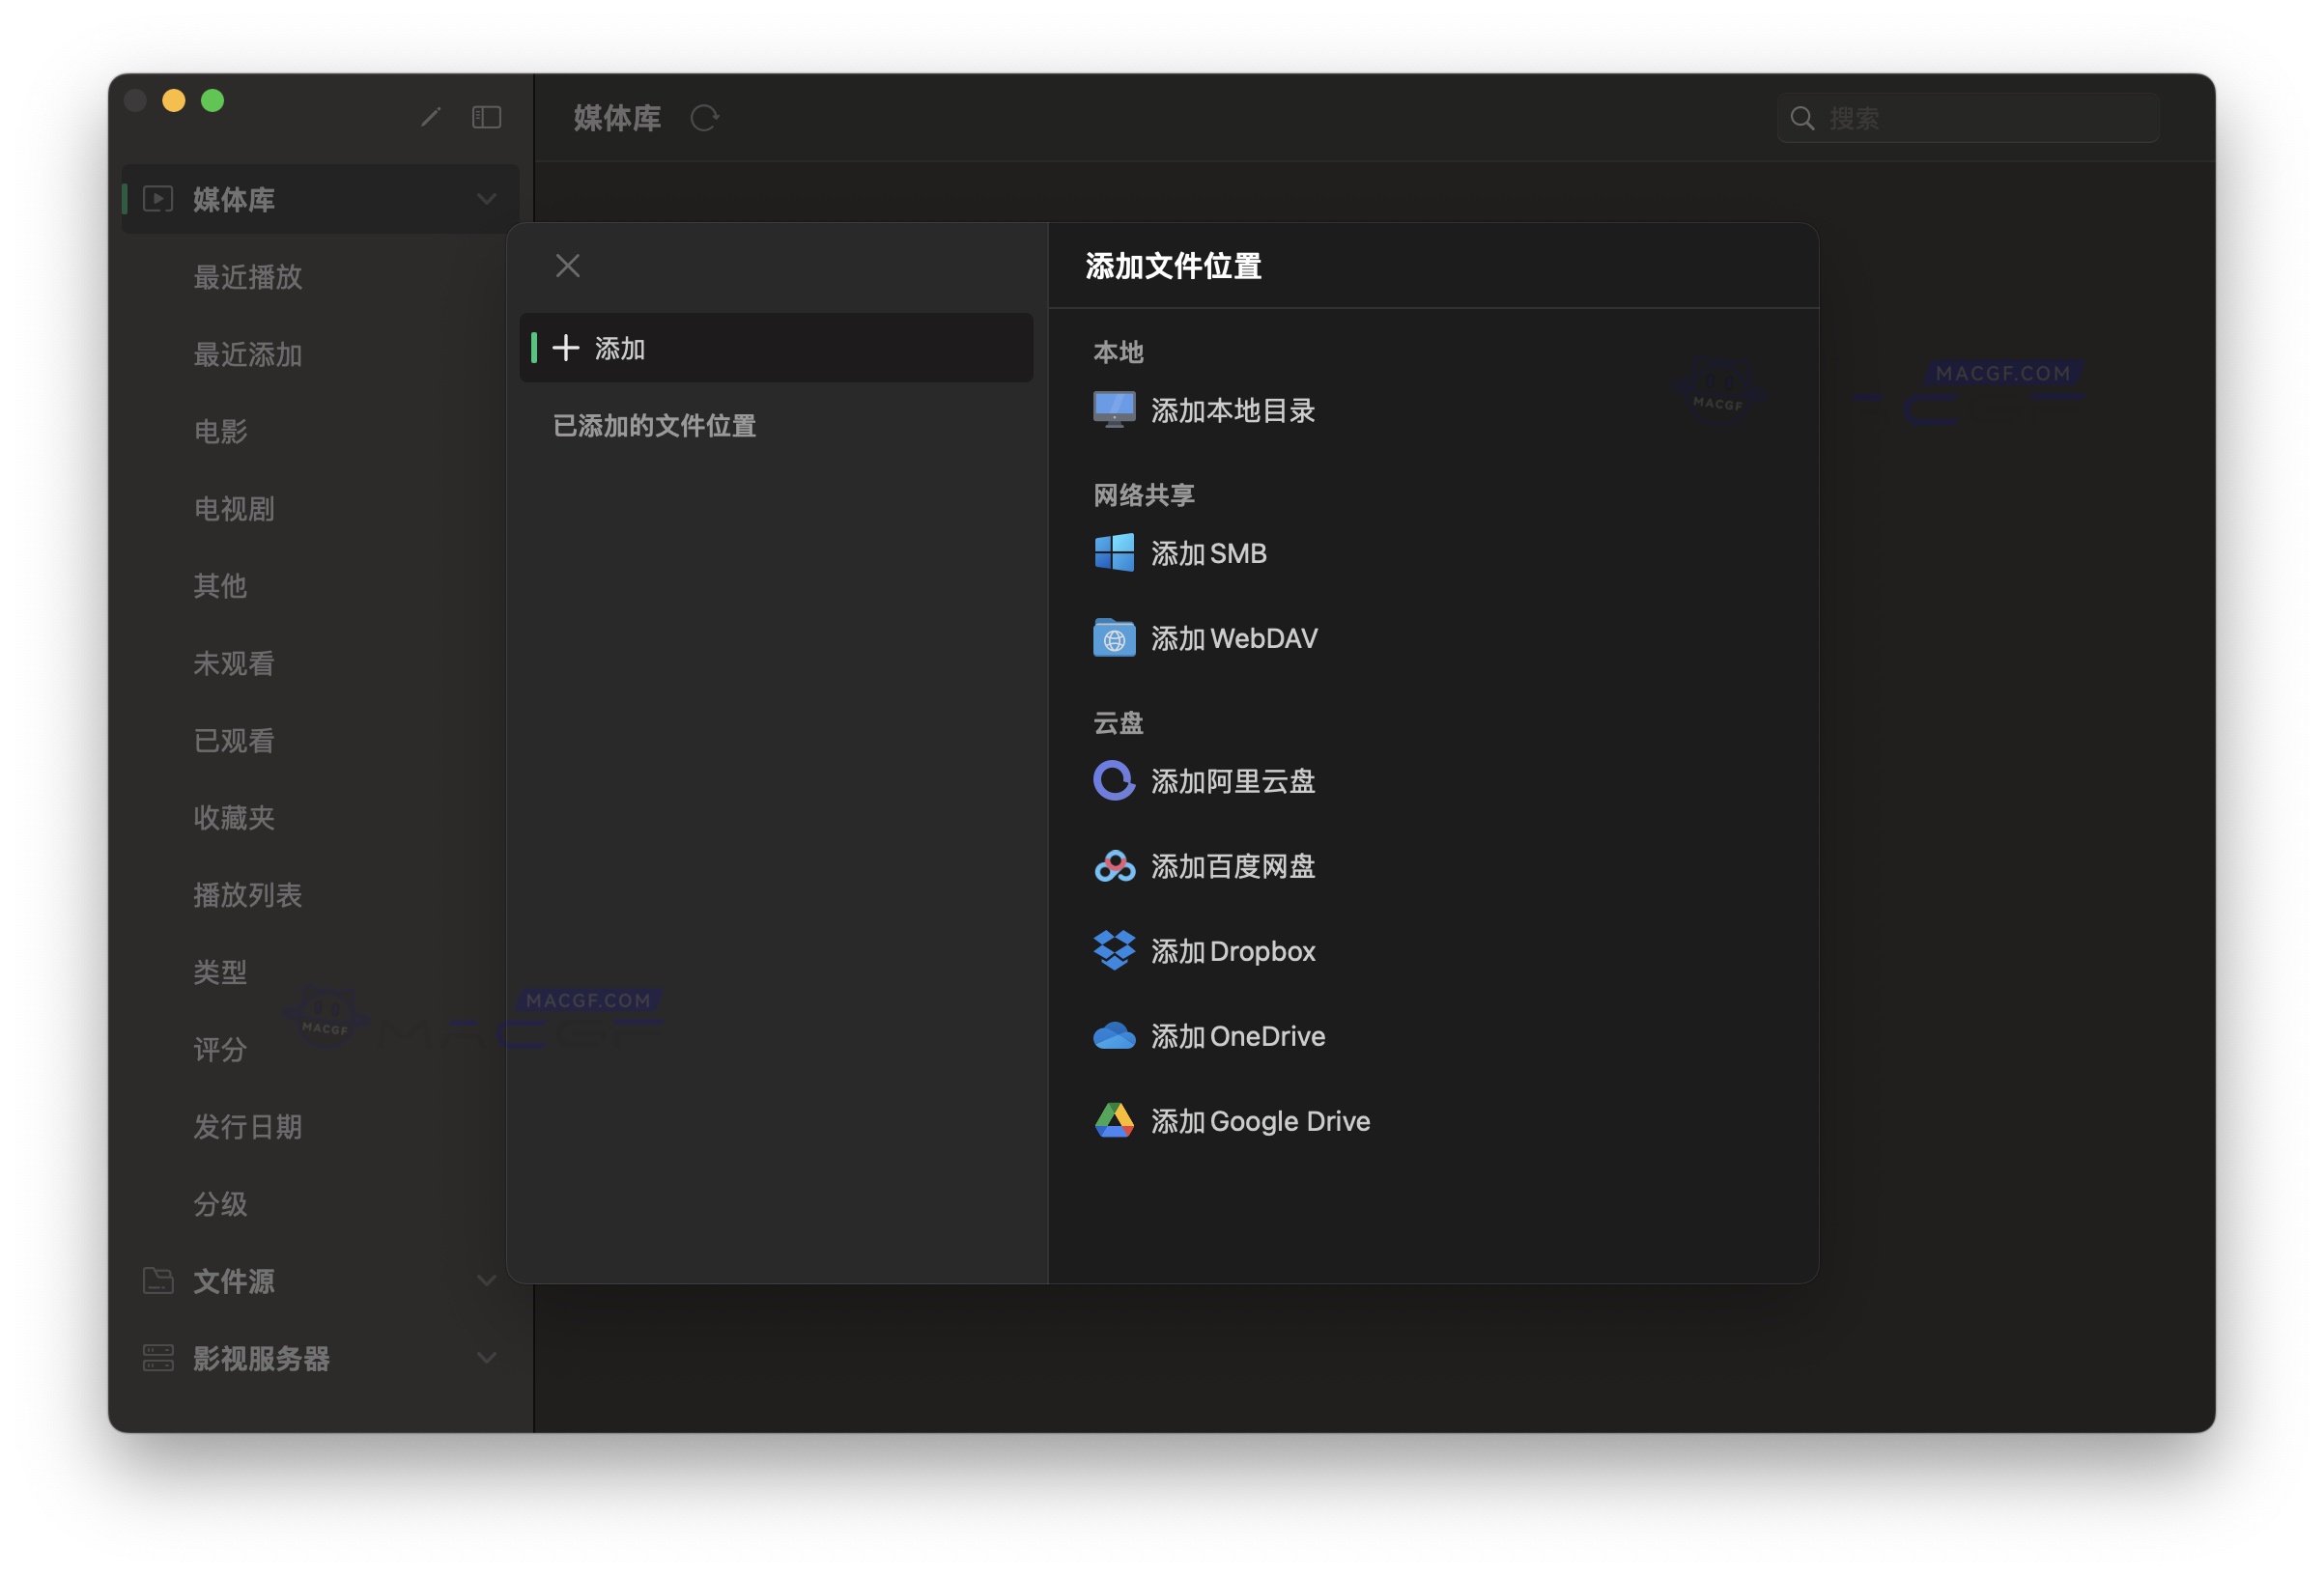Switch to 已添加的文件位置 tab
This screenshot has width=2324, height=1576.
[654, 426]
